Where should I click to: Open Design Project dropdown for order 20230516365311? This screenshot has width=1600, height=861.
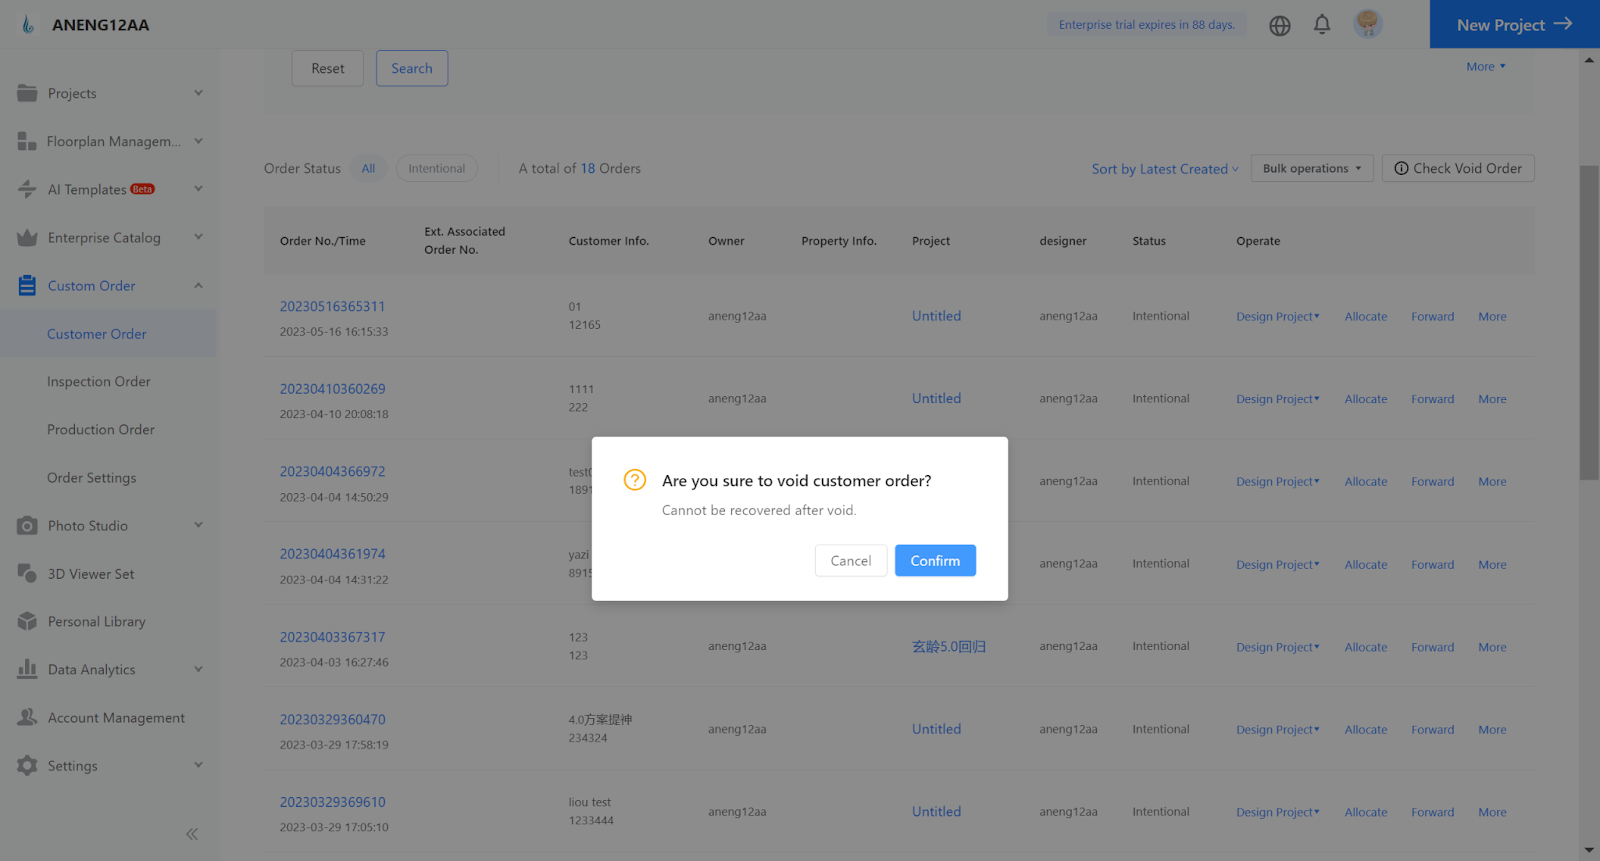click(1278, 317)
